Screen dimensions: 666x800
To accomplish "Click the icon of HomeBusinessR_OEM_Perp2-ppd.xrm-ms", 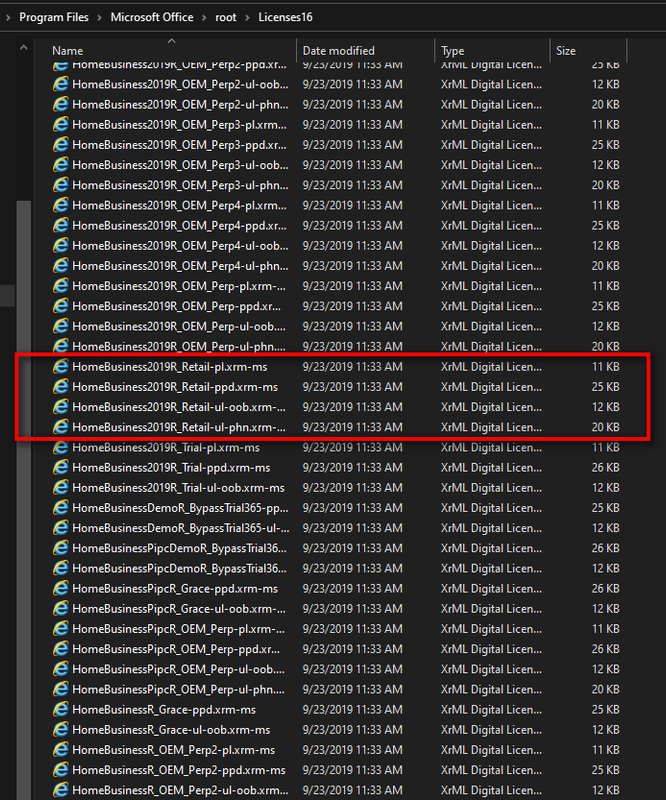I will pos(61,770).
